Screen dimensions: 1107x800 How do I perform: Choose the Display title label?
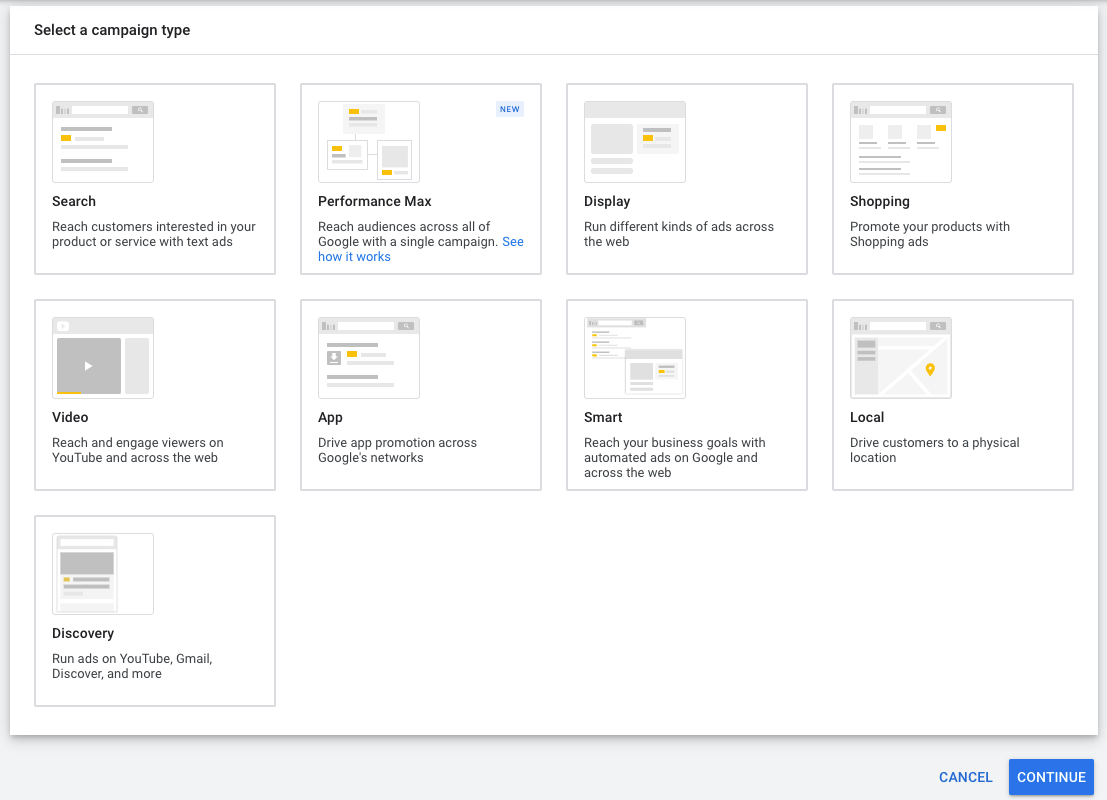606,201
